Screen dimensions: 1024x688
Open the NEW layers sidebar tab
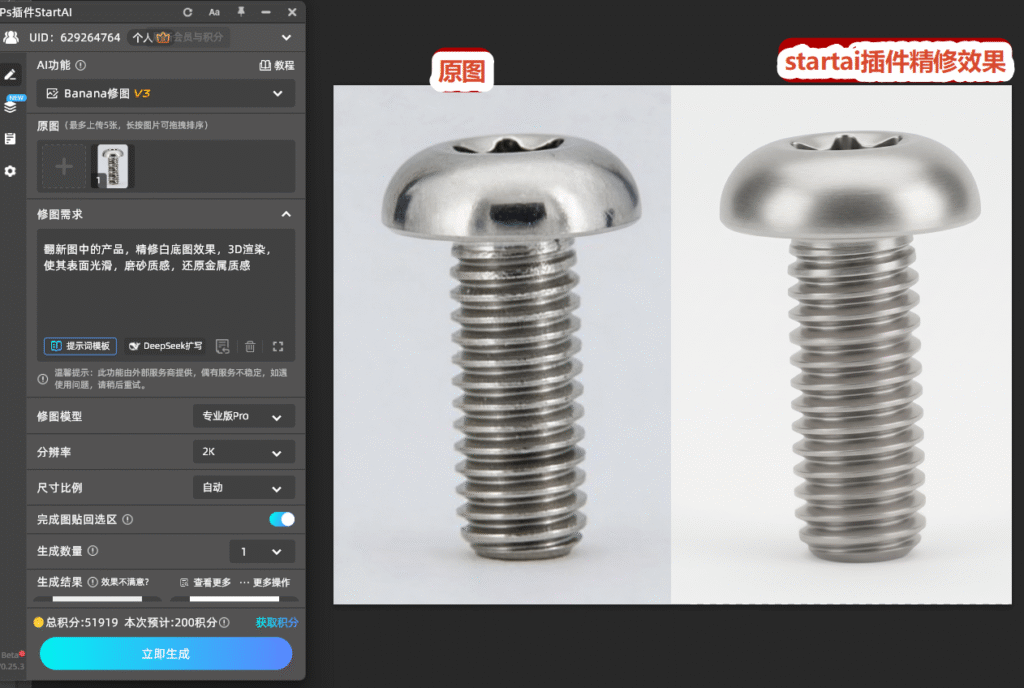[x=11, y=104]
